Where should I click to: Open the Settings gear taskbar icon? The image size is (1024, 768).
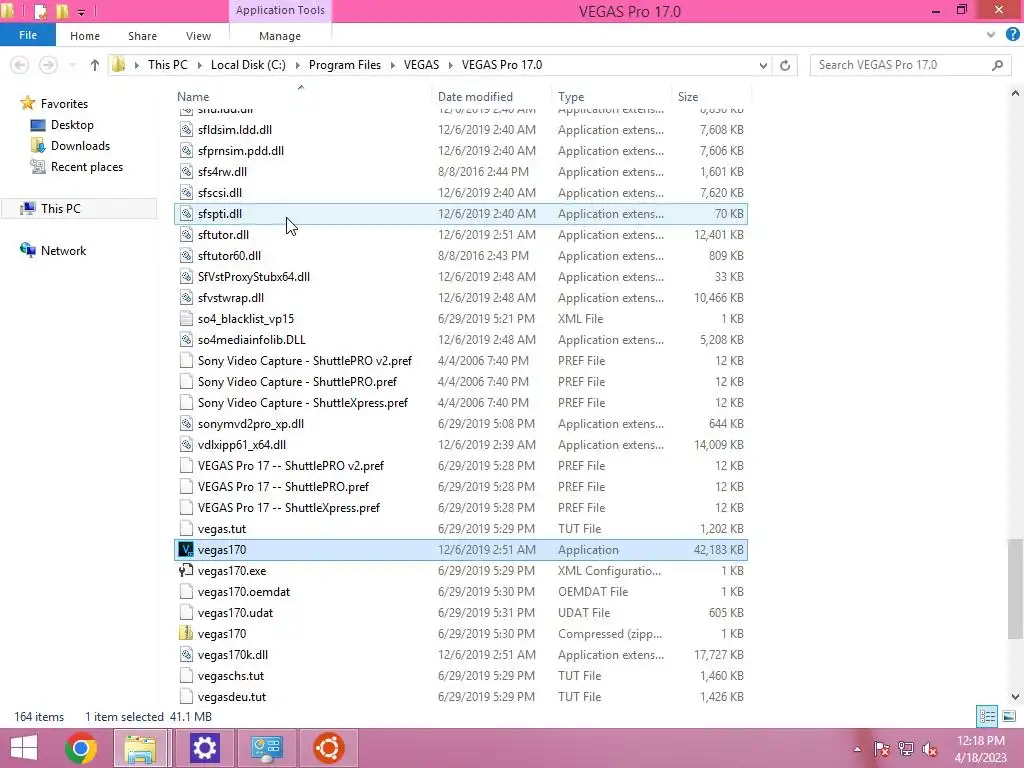pyautogui.click(x=204, y=748)
